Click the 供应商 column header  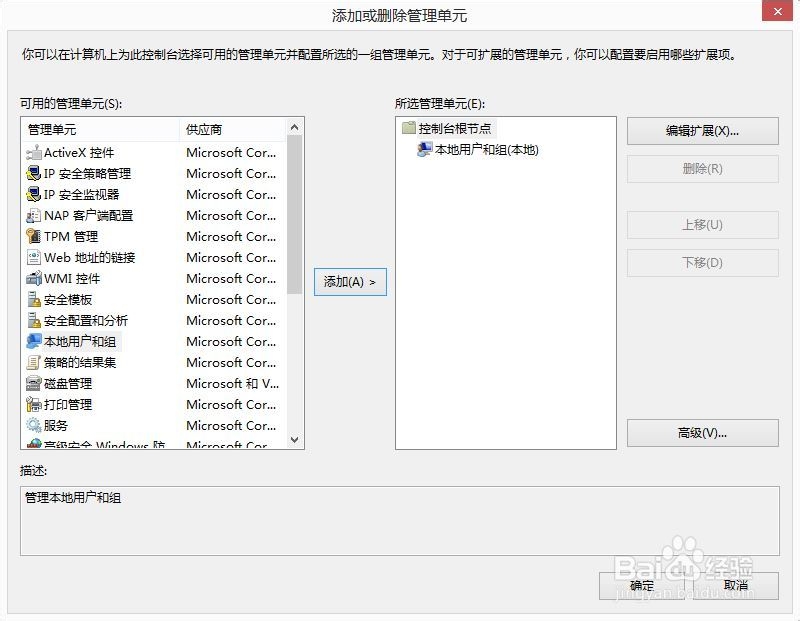[233, 130]
